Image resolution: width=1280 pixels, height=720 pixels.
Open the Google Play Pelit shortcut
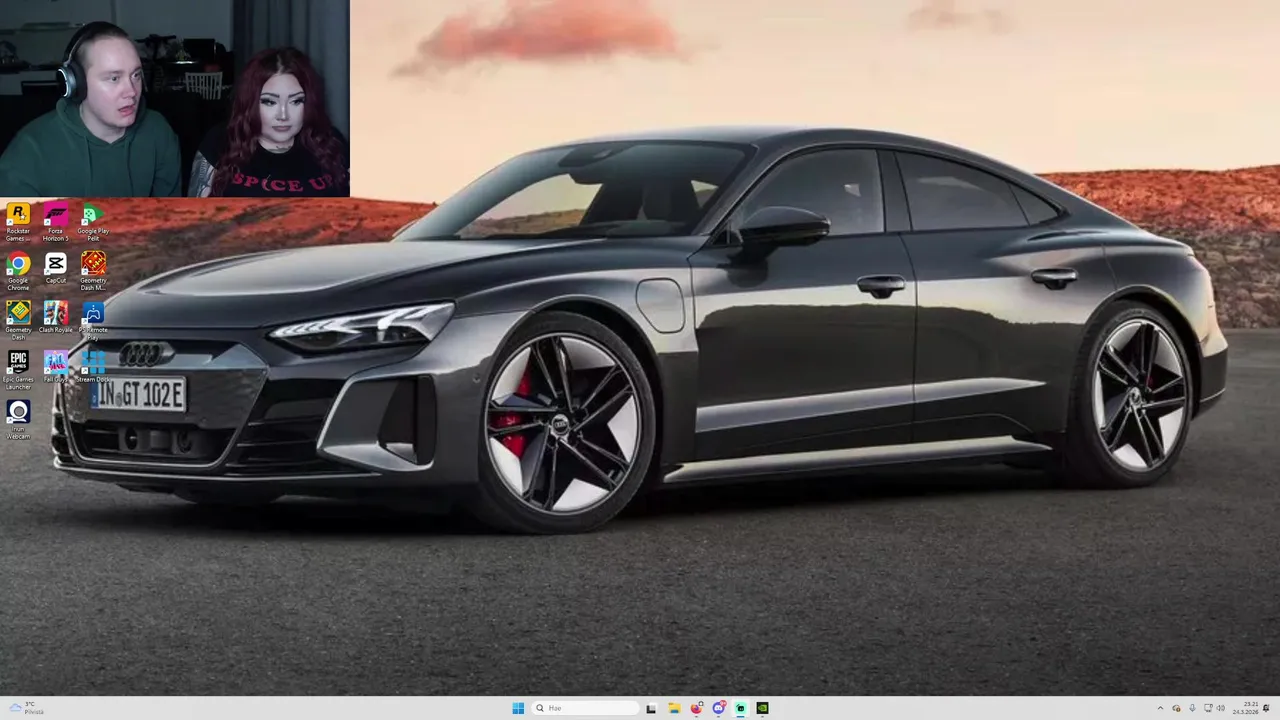coord(93,222)
